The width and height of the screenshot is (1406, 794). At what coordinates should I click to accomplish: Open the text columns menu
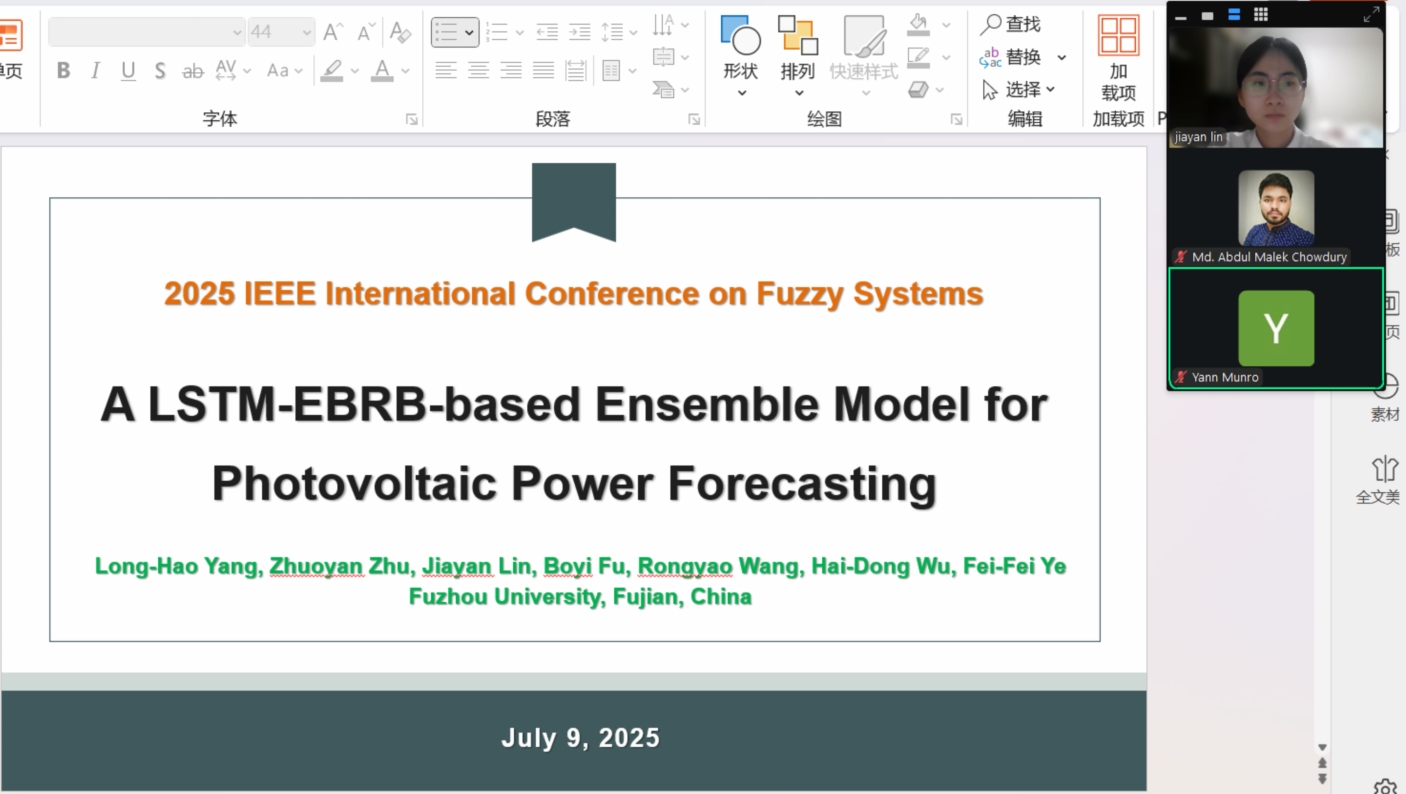[619, 70]
